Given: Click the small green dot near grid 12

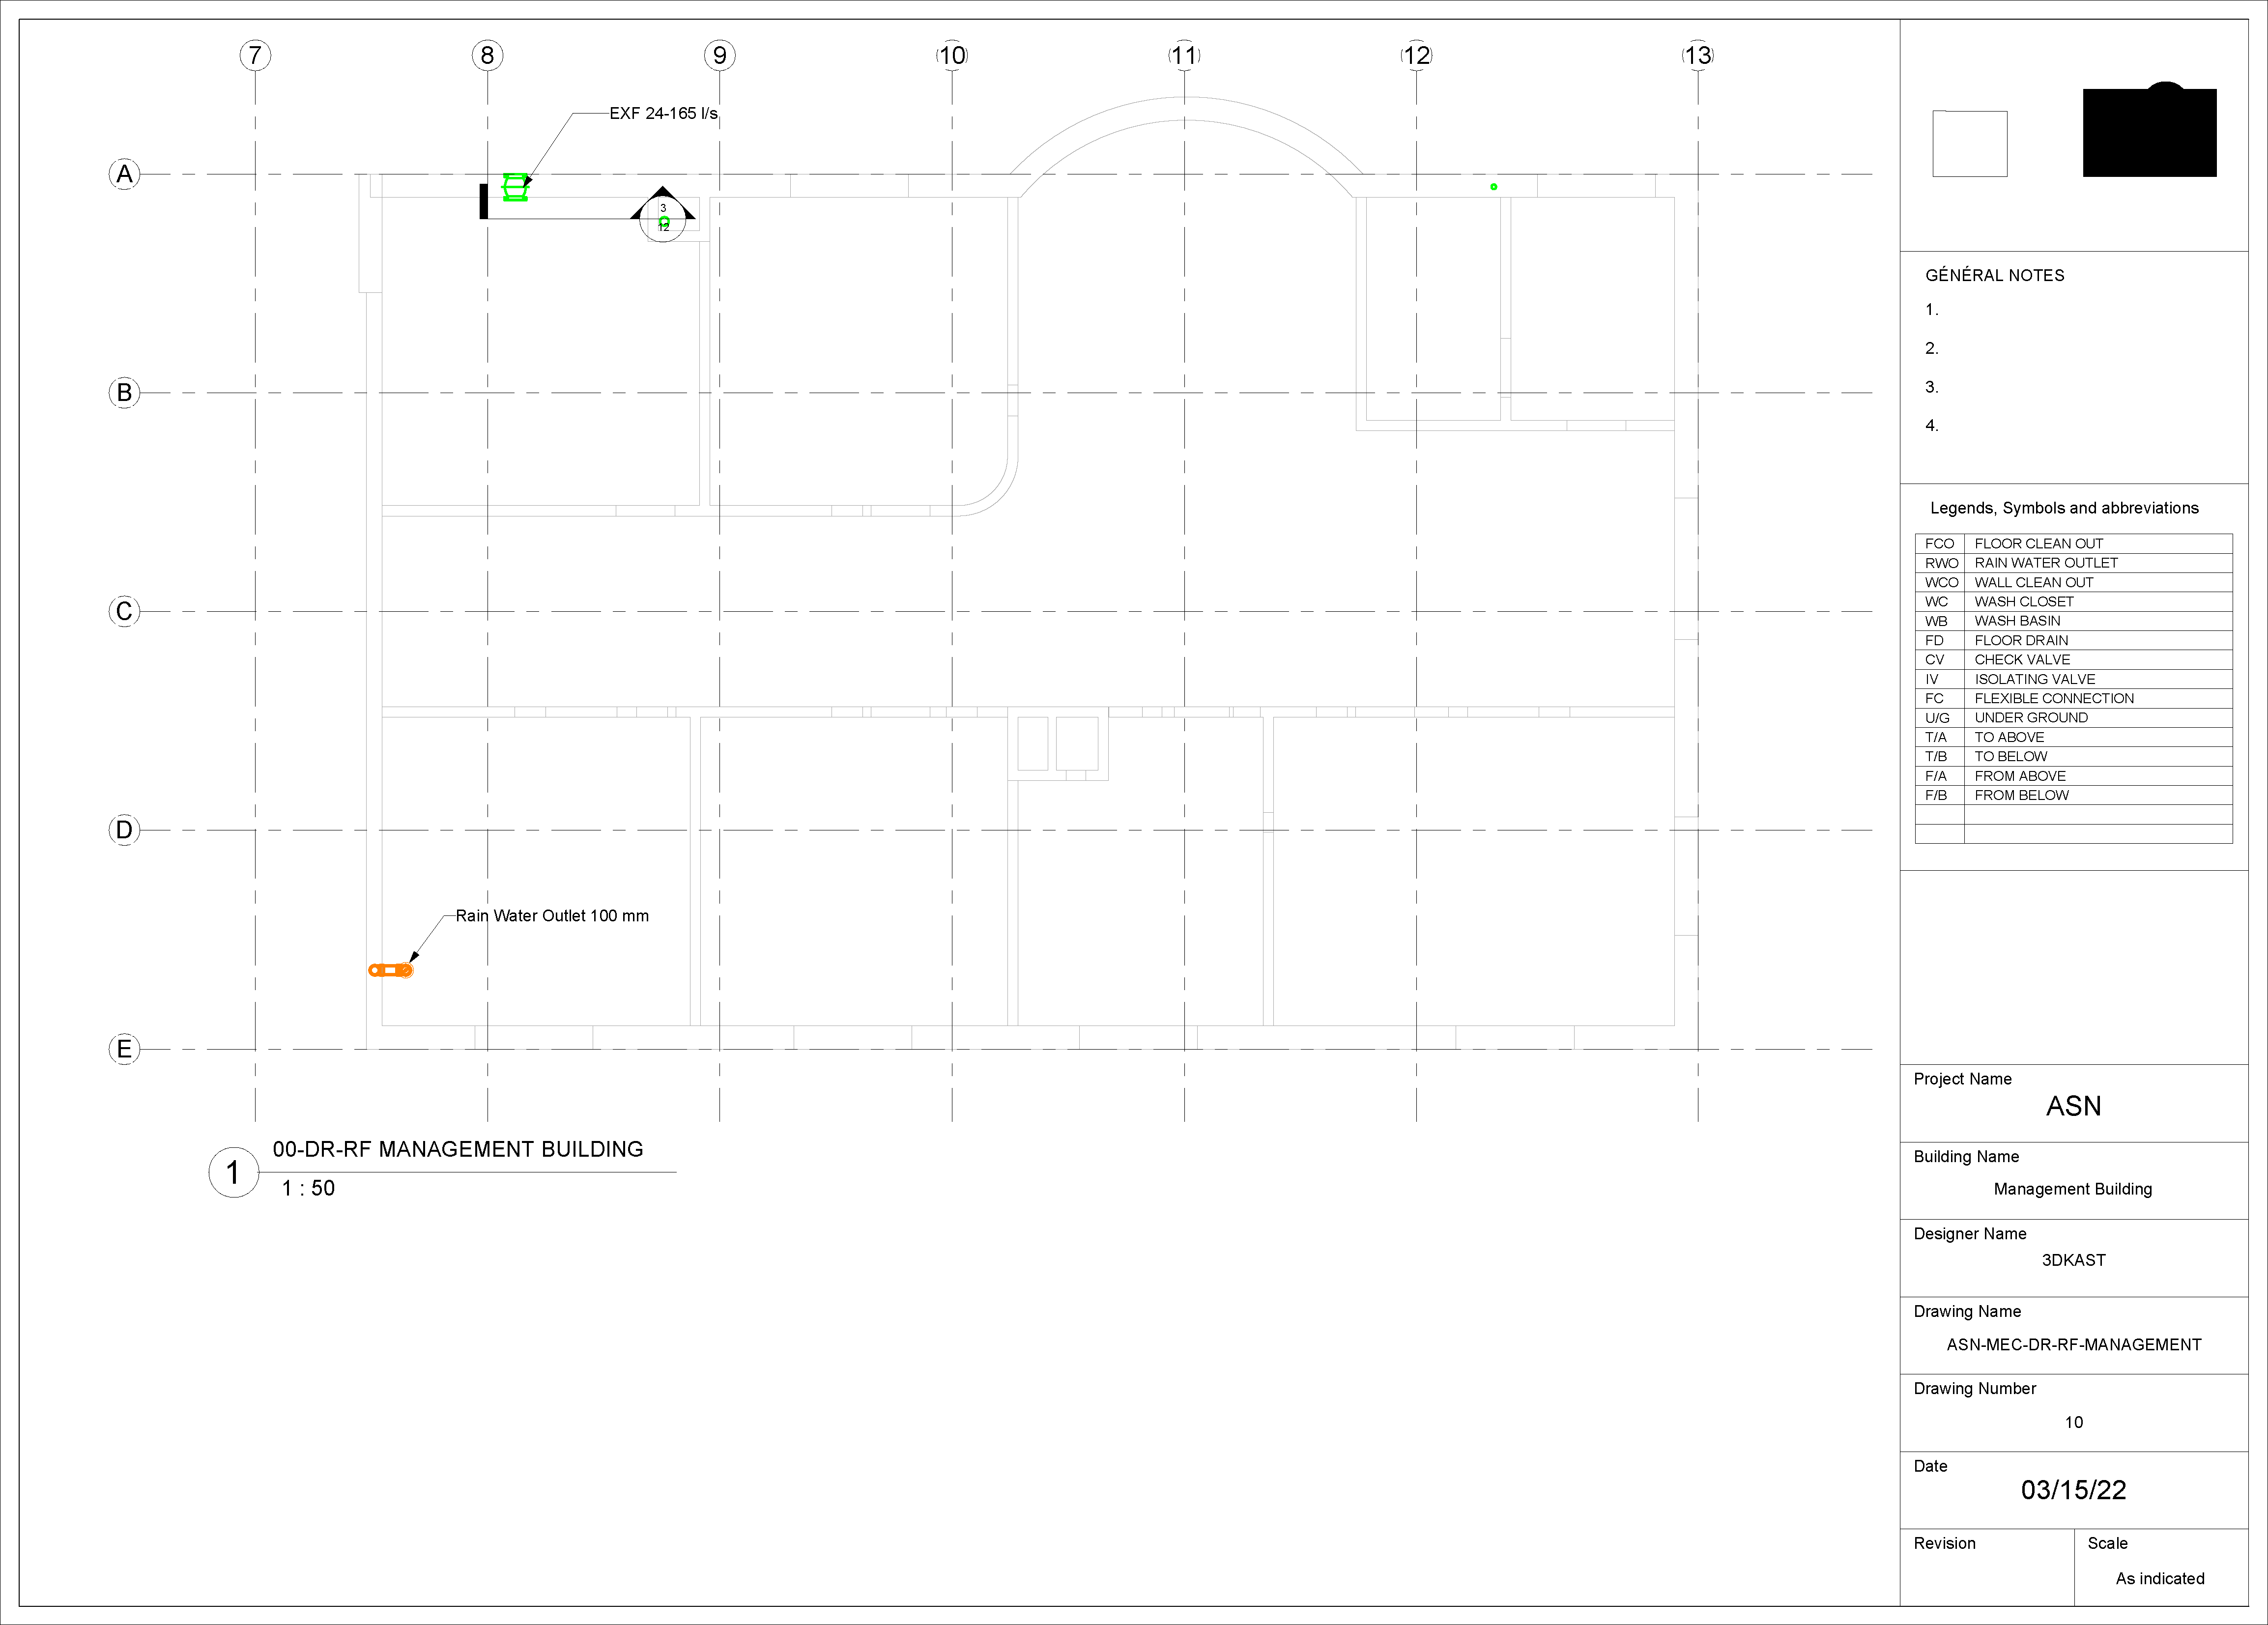Looking at the screenshot, I should 1494,187.
